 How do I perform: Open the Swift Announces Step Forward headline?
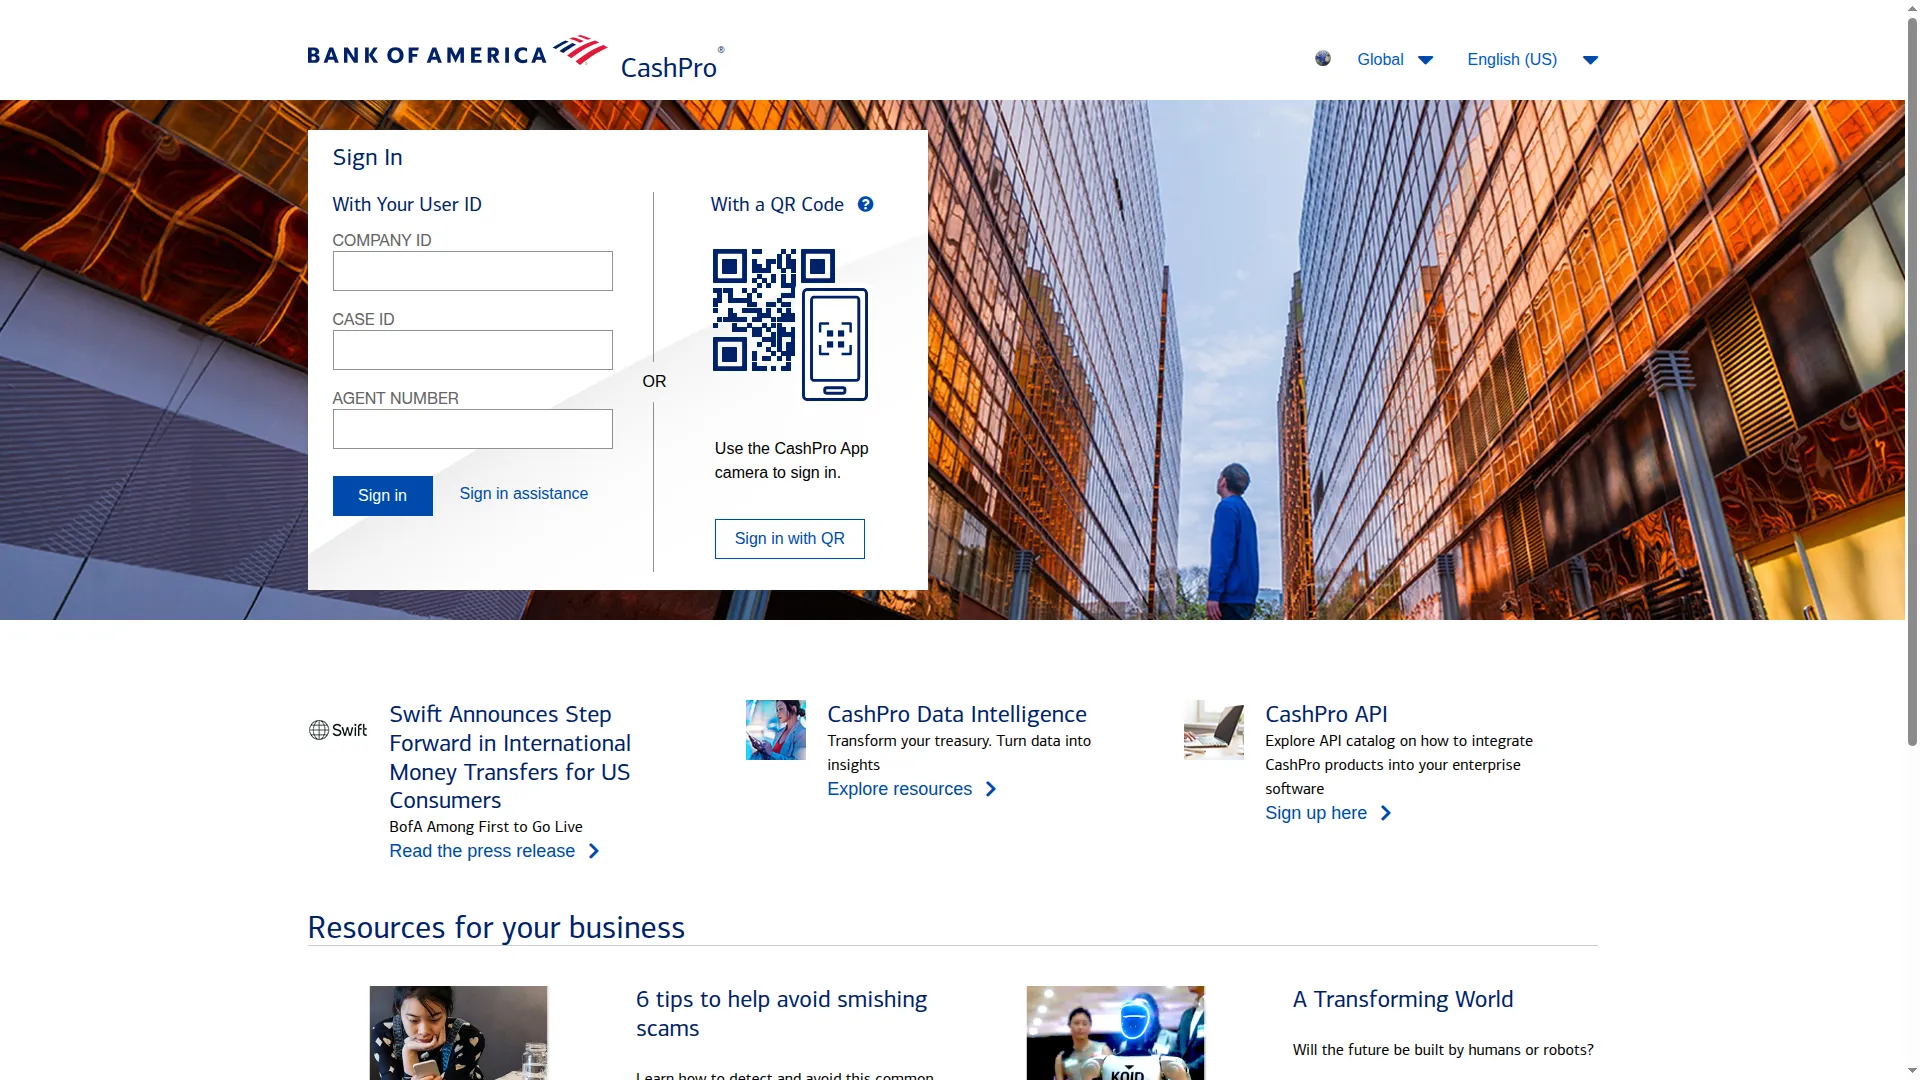[x=510, y=757]
